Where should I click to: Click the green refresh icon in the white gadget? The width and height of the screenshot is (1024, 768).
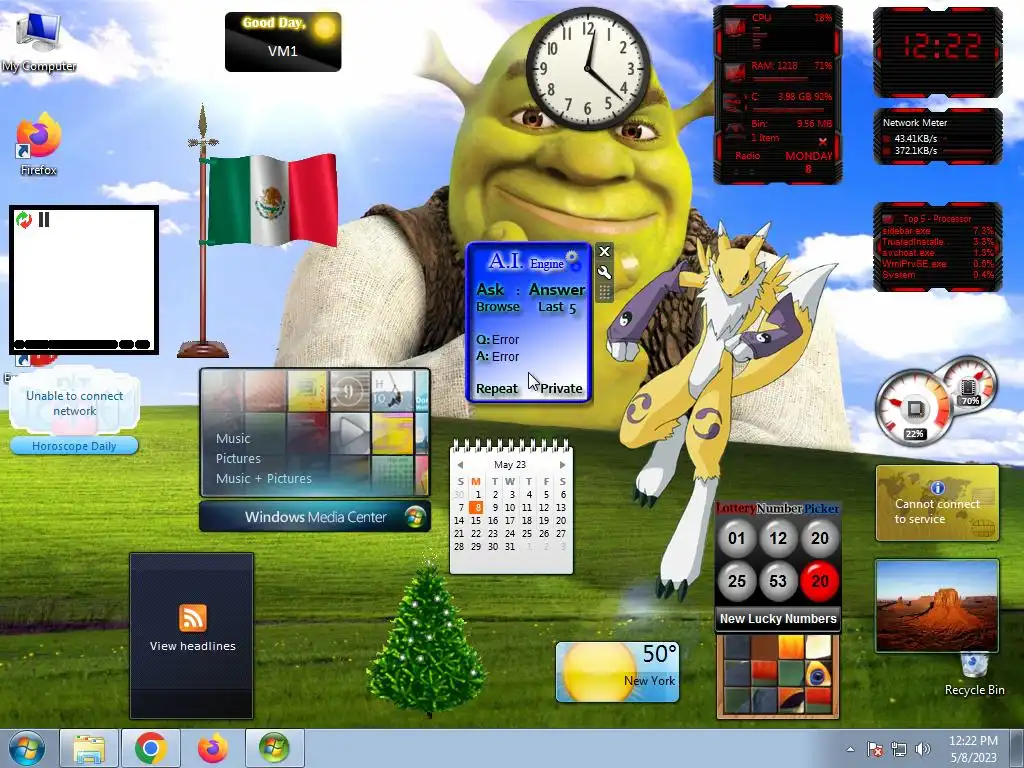(24, 219)
